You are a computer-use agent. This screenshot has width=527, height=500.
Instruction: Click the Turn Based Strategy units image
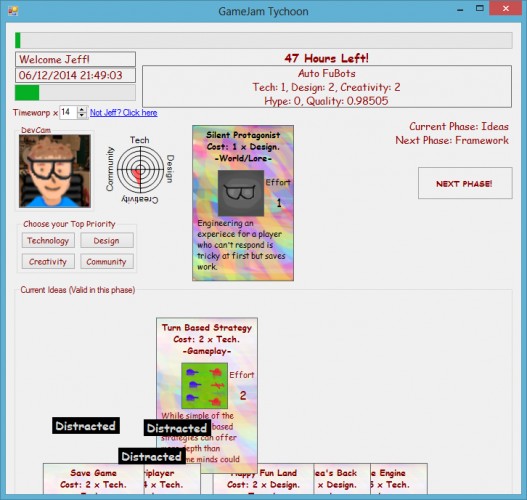[x=204, y=386]
